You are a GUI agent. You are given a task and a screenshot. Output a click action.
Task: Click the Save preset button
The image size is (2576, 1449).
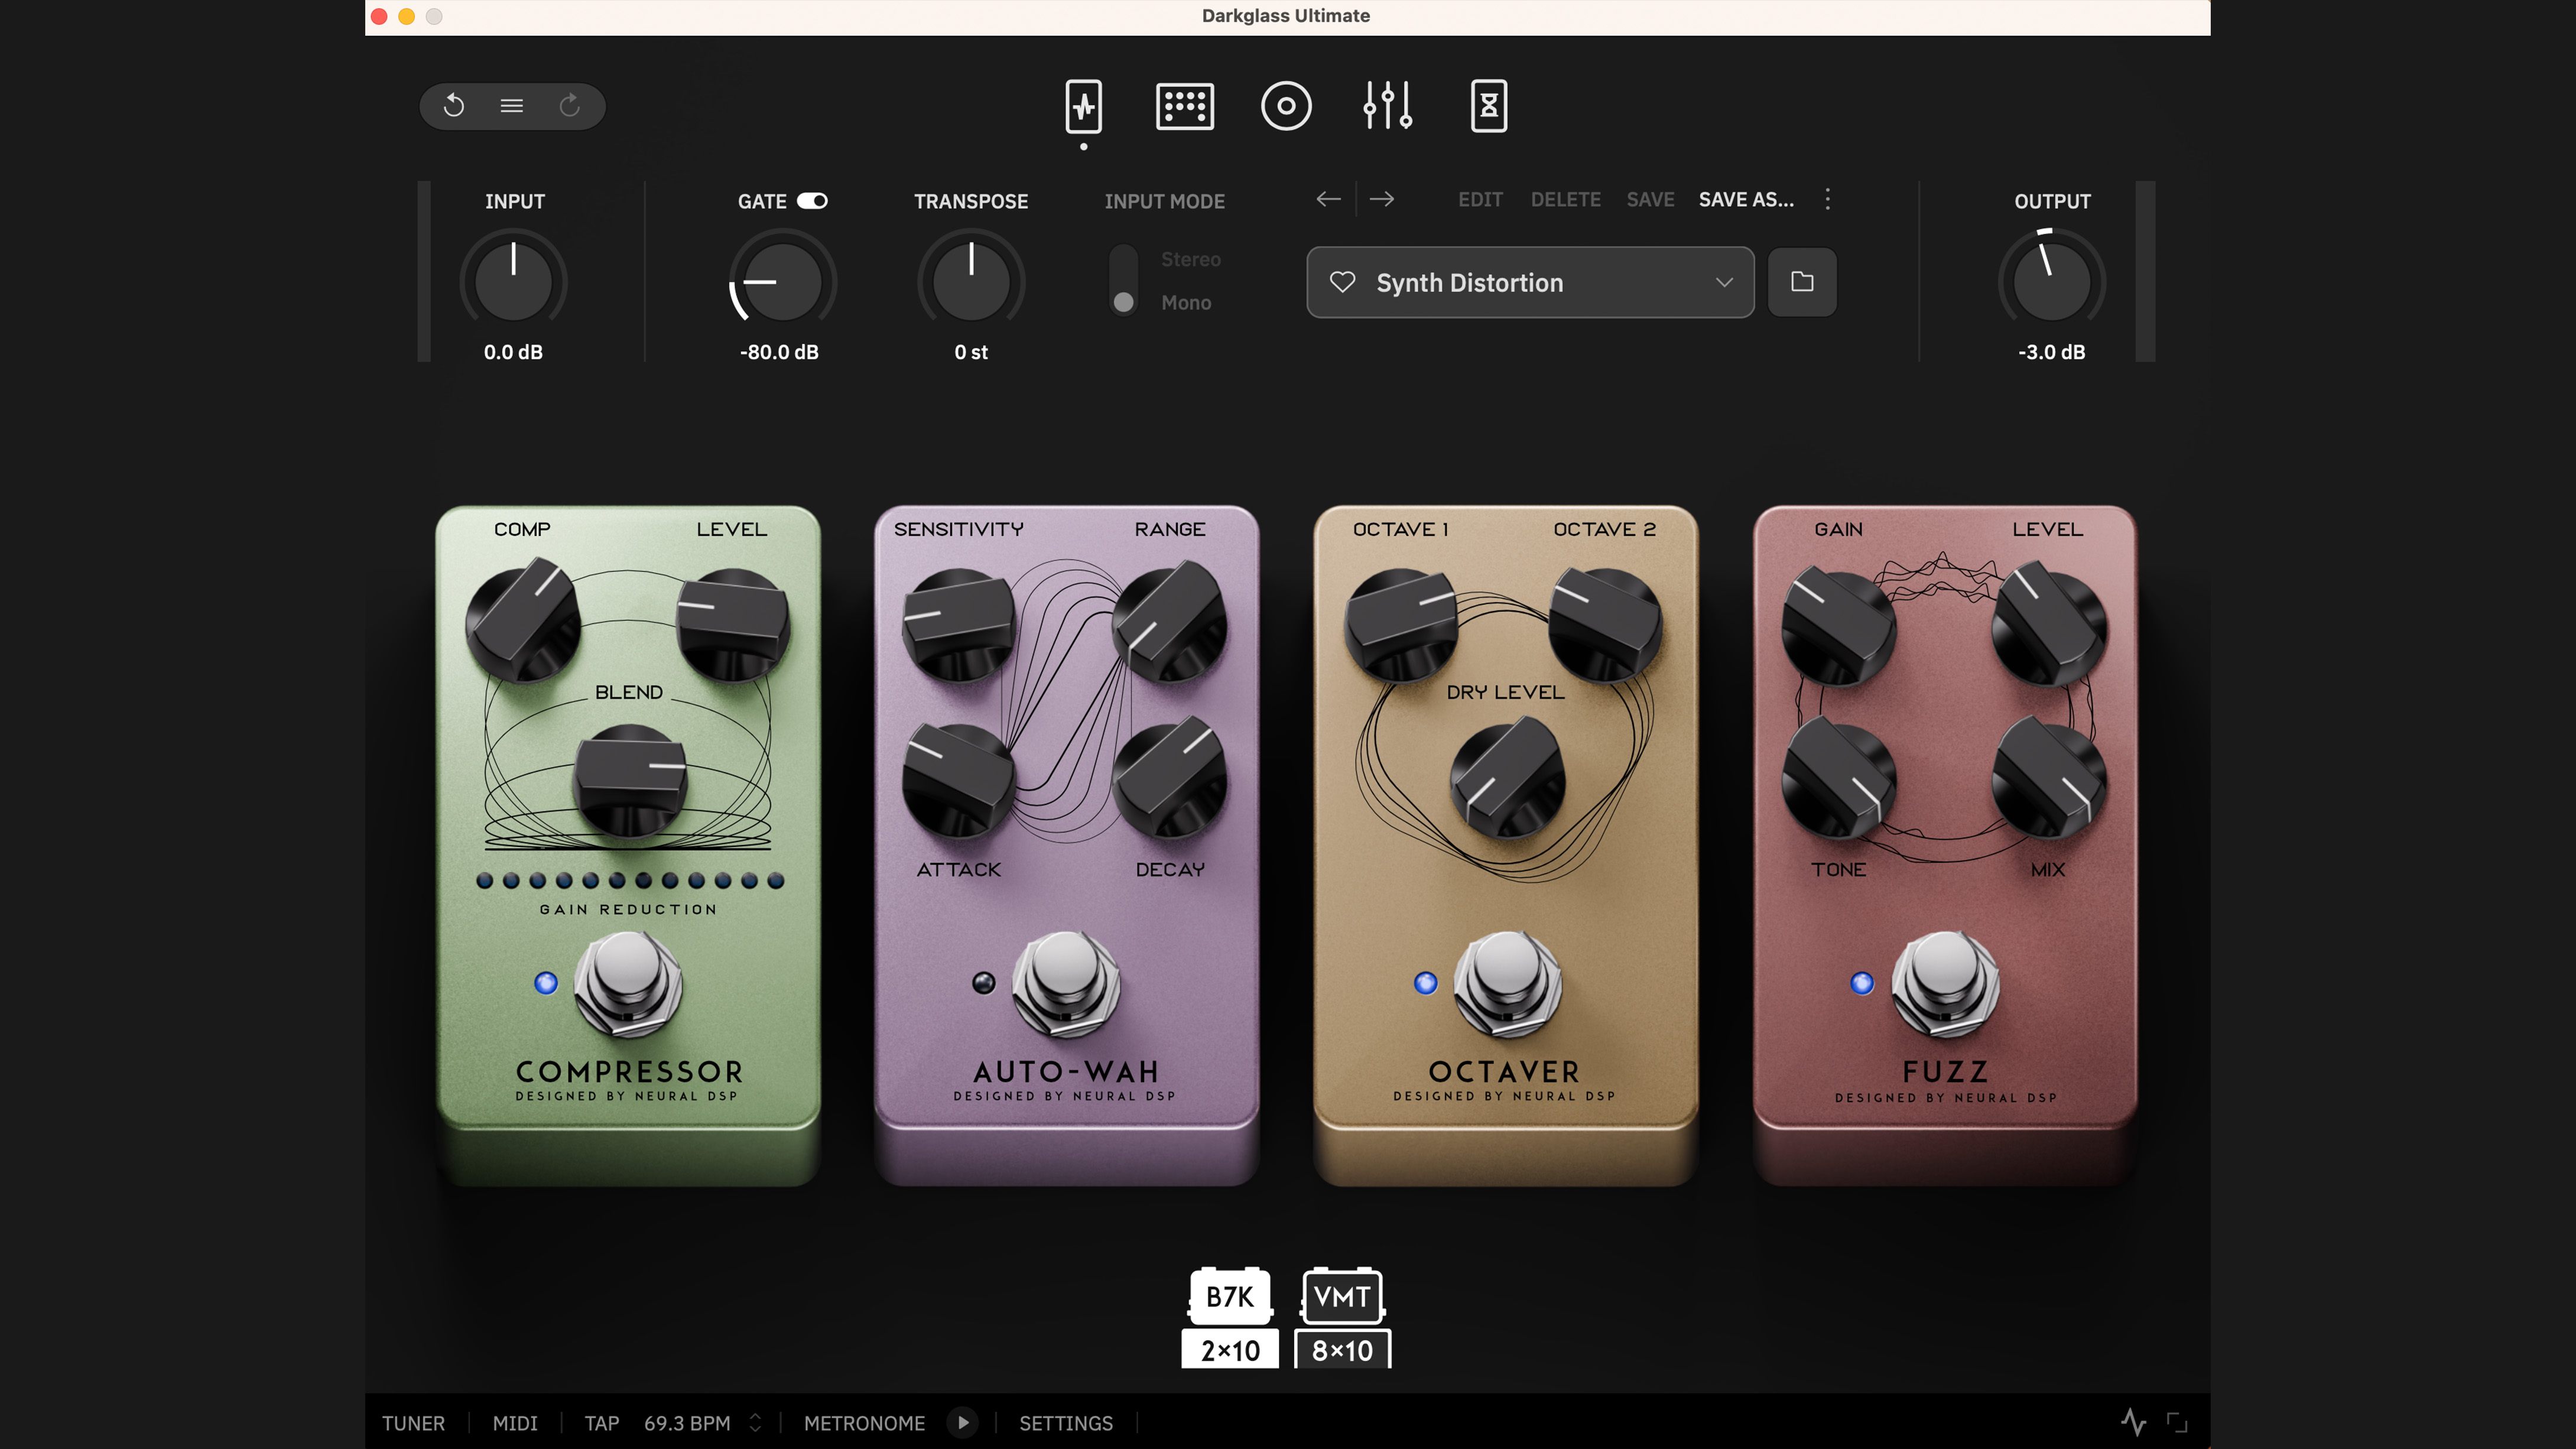point(1650,199)
